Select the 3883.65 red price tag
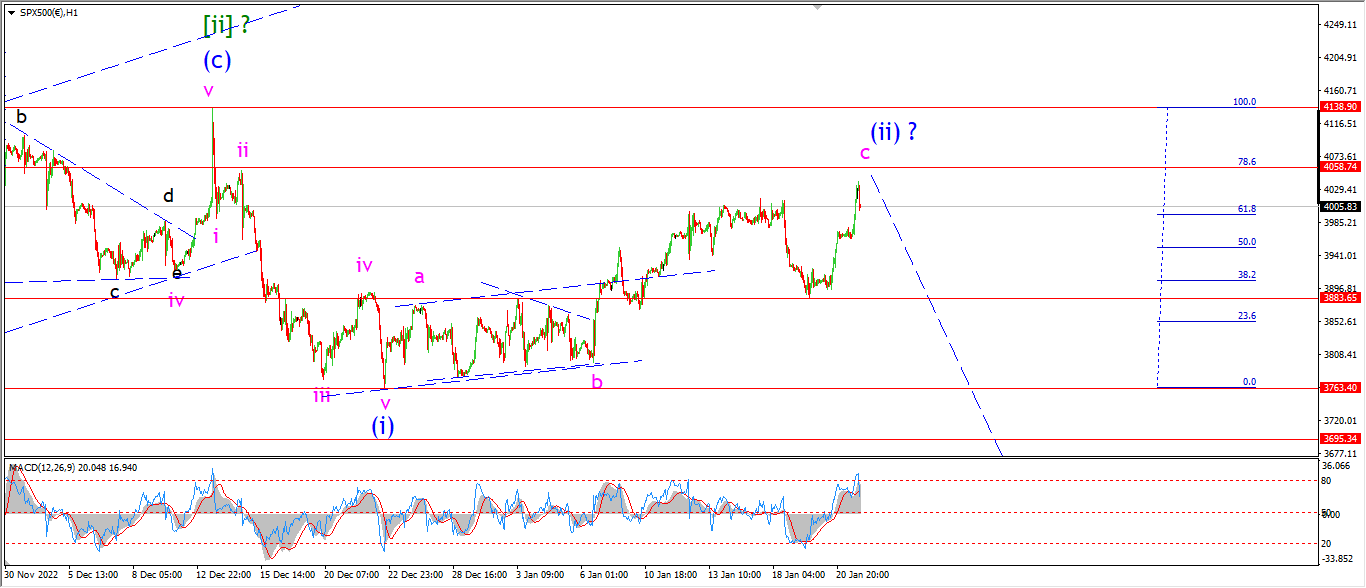 1341,298
